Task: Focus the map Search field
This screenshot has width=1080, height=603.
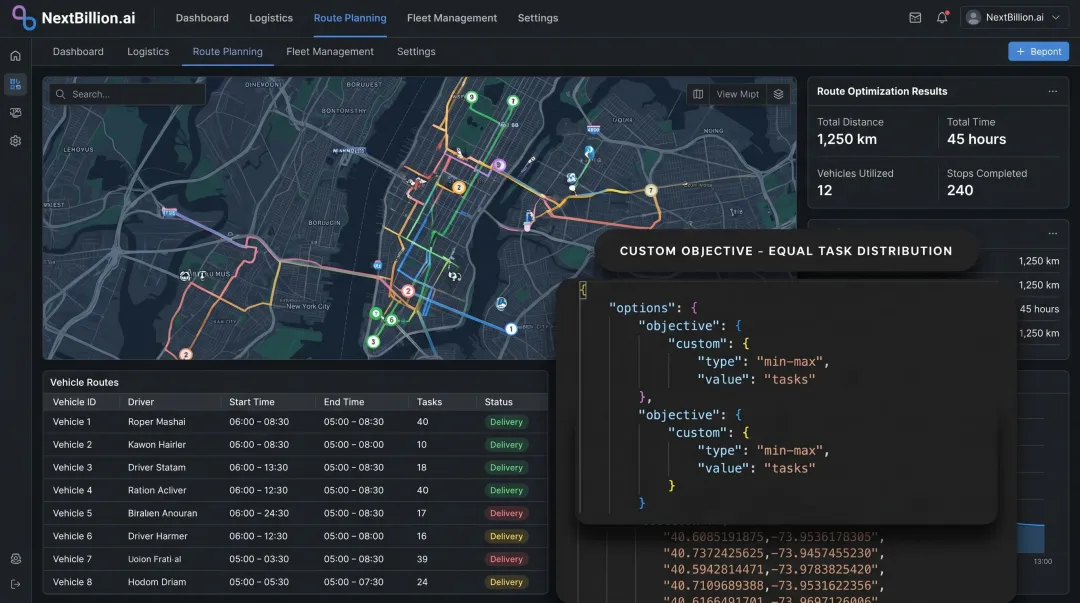Action: pos(127,94)
